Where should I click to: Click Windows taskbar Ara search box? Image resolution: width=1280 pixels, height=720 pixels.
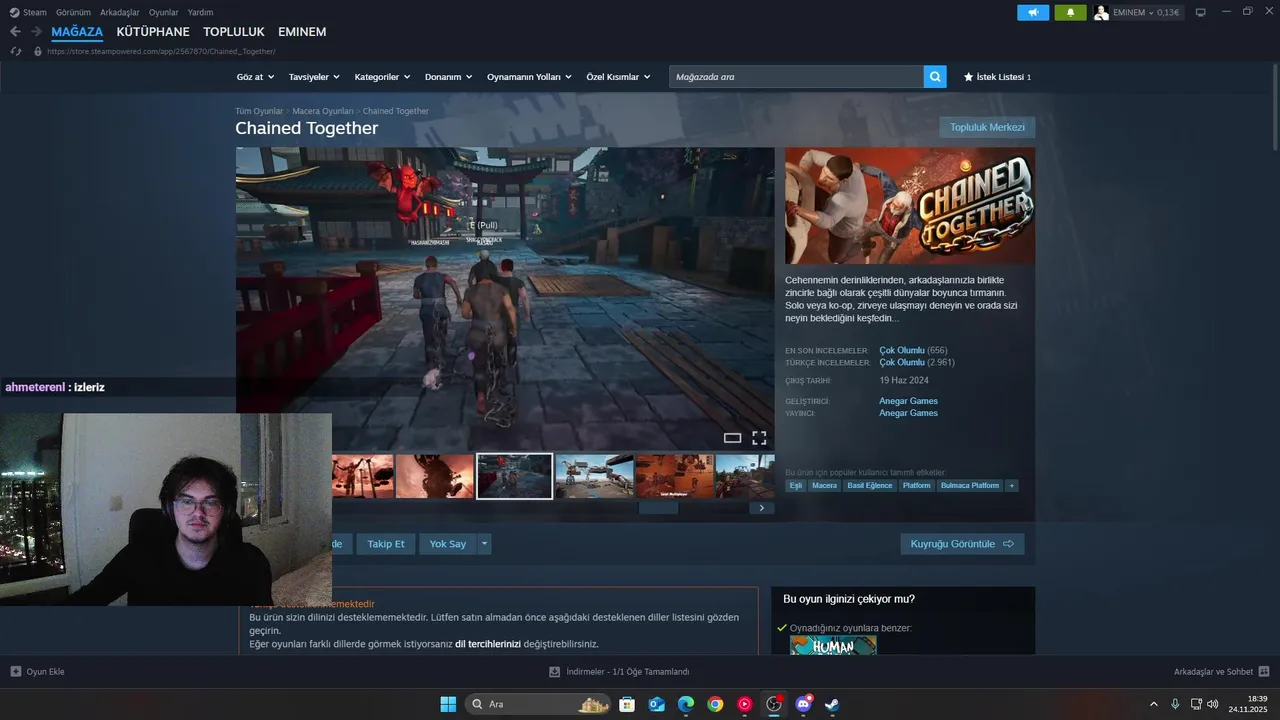(540, 704)
